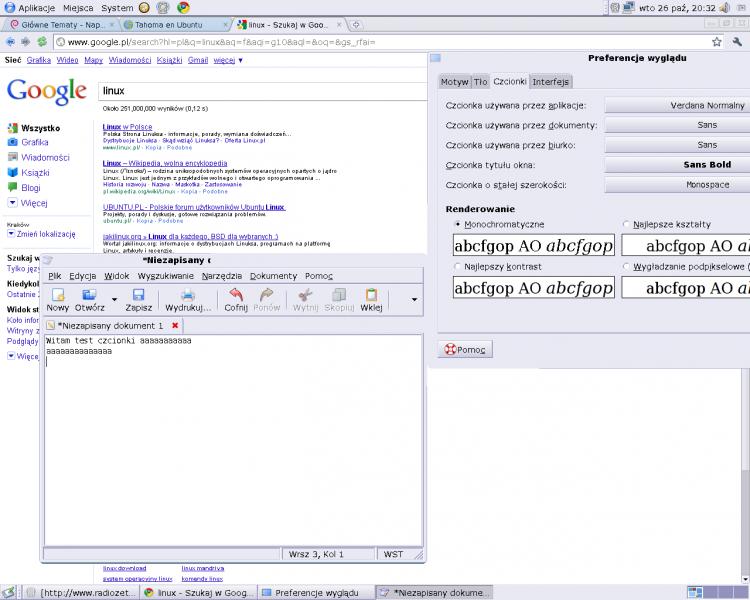The height and width of the screenshot is (600, 750).
Task: Open the browser wrench settings icon
Action: [x=739, y=42]
